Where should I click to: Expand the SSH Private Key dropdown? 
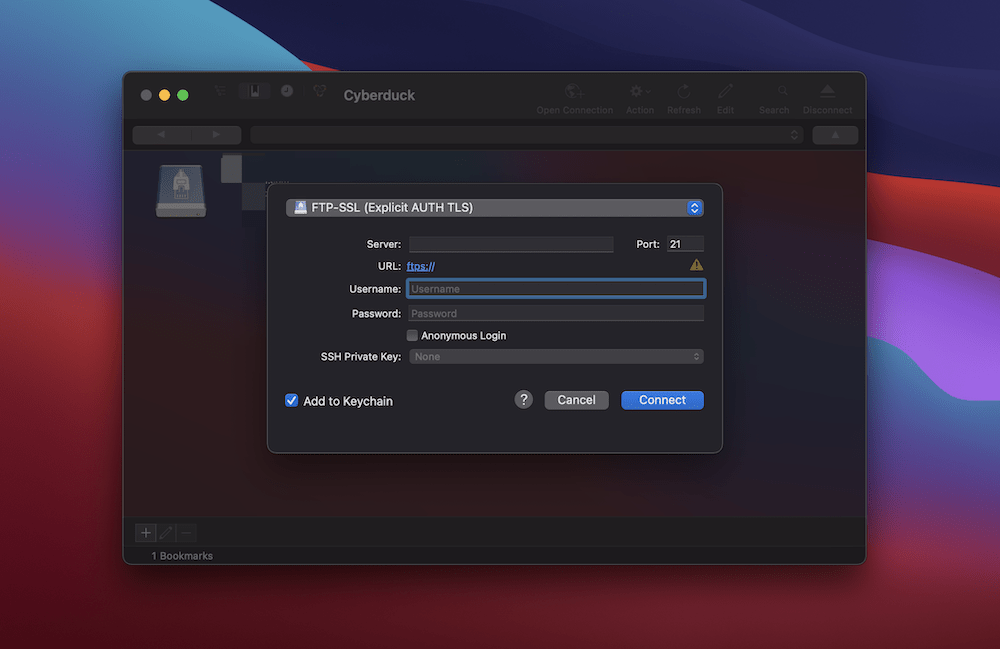tap(555, 357)
